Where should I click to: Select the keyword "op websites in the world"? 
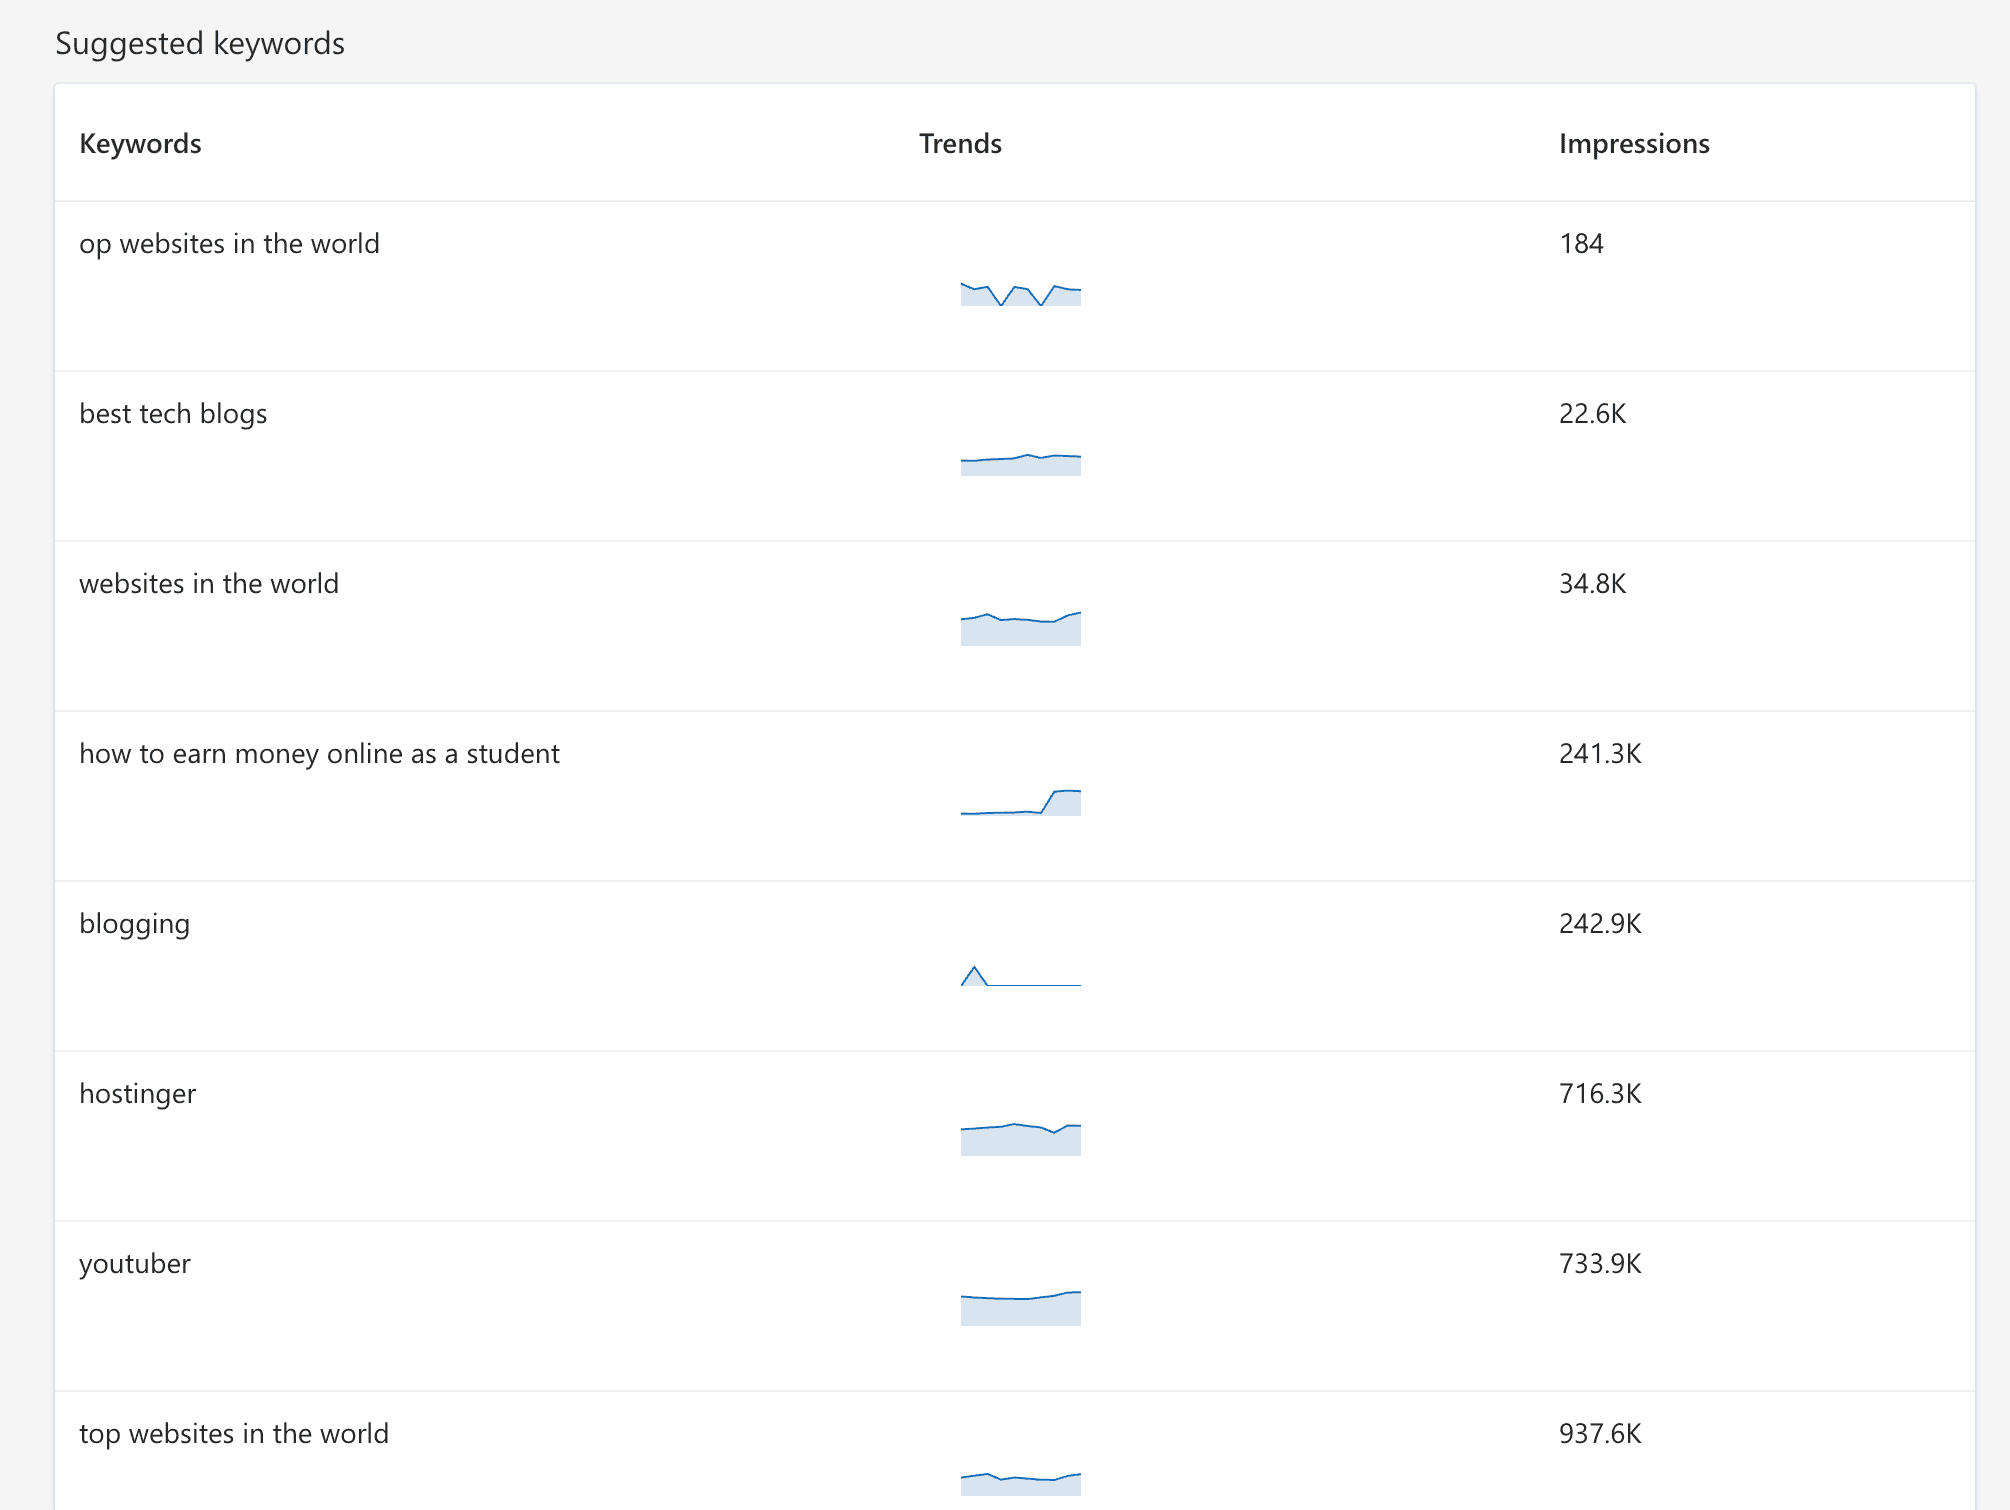(x=230, y=243)
